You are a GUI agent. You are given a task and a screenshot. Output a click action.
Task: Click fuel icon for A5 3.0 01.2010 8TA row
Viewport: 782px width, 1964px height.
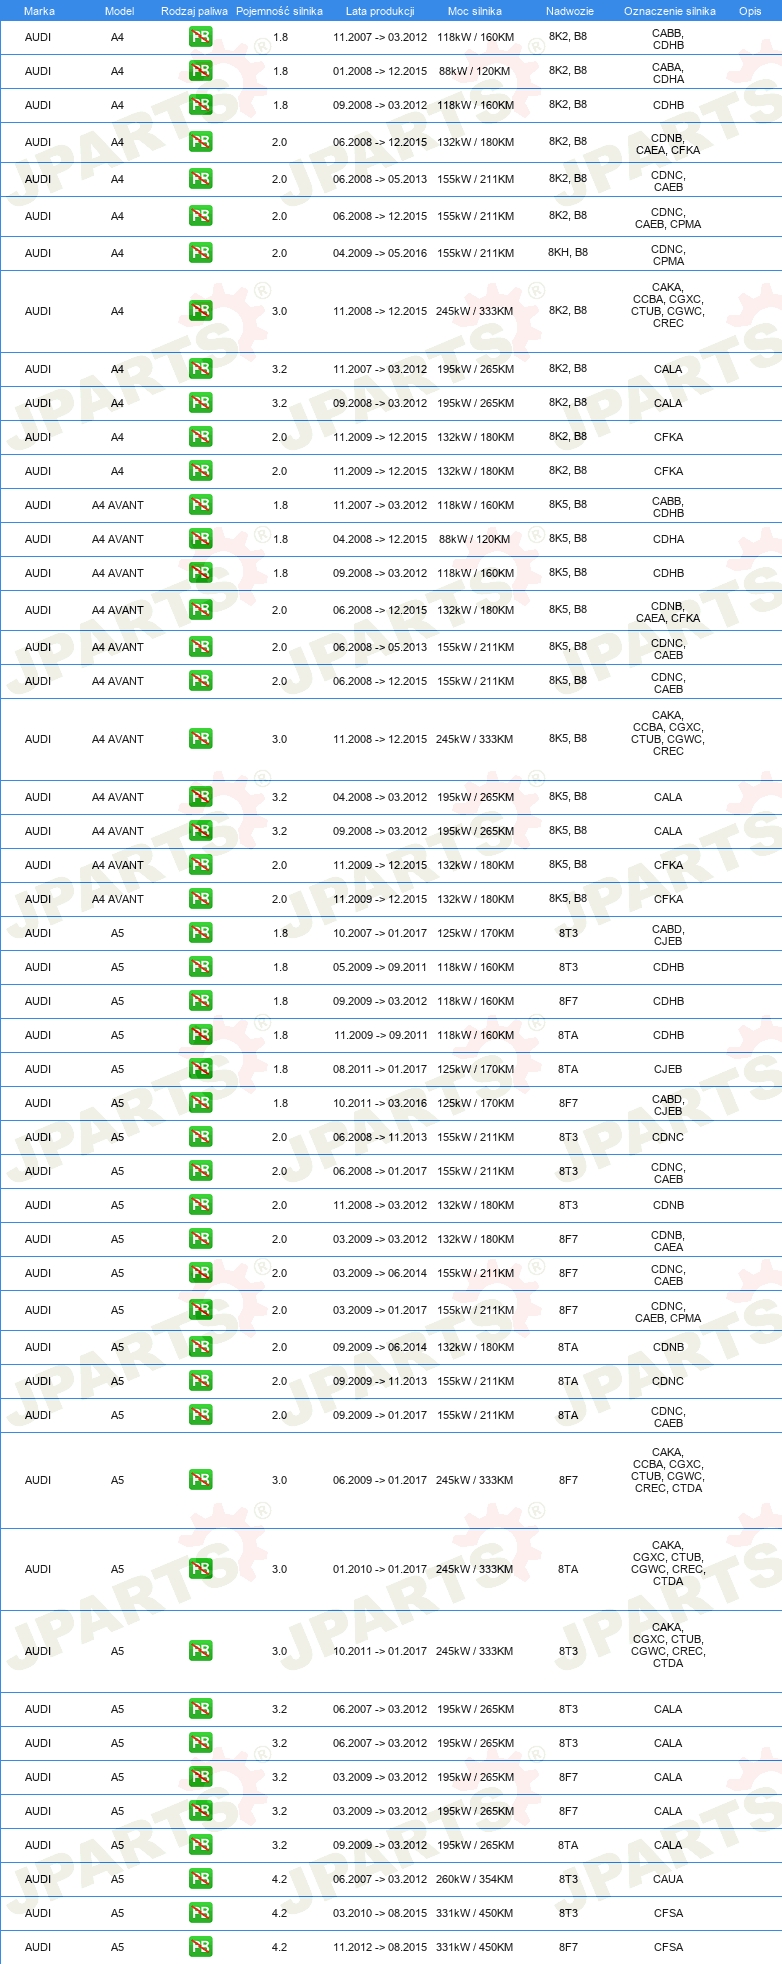click(200, 1569)
